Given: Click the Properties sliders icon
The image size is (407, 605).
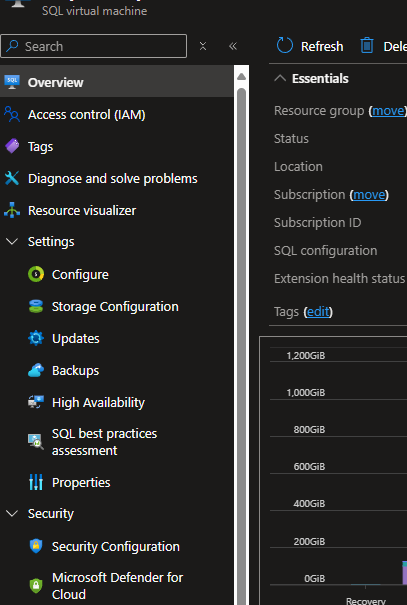Looking at the screenshot, I should (36, 482).
